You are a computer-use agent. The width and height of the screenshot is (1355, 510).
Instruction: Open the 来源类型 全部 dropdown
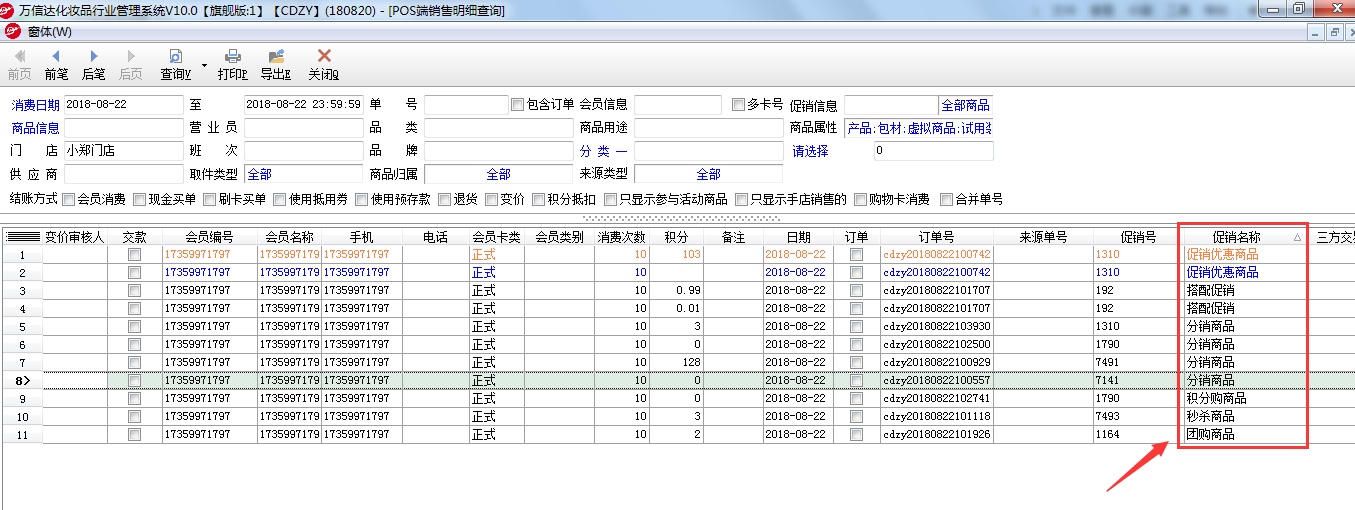708,175
